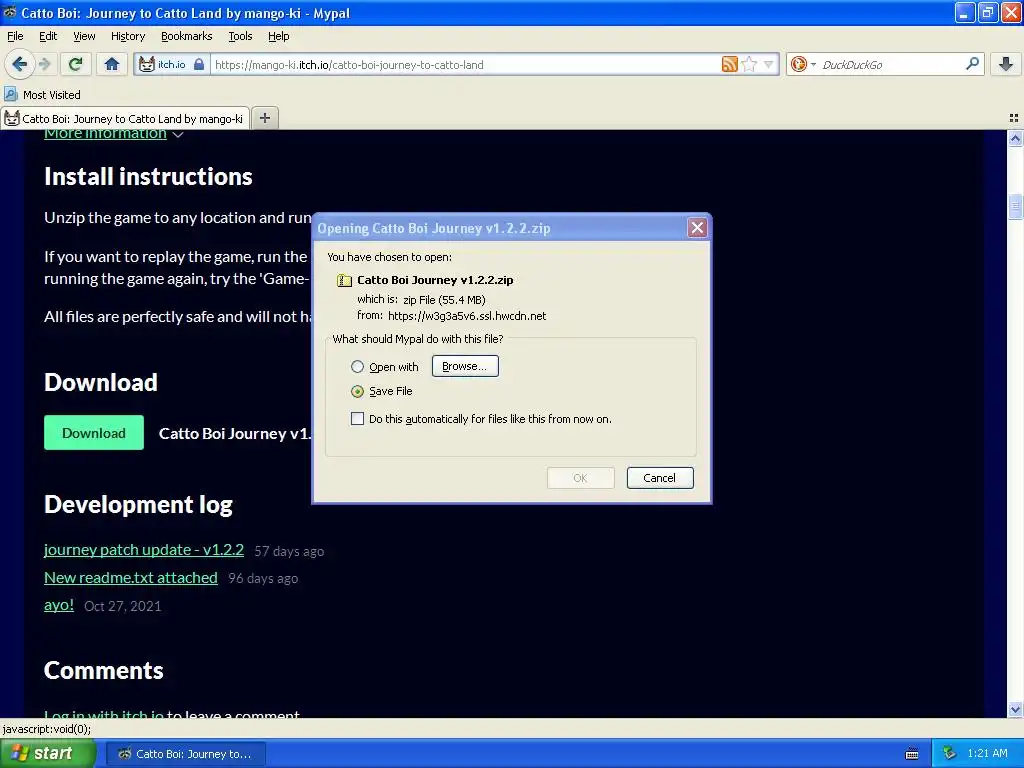Open the File menu

pos(15,36)
